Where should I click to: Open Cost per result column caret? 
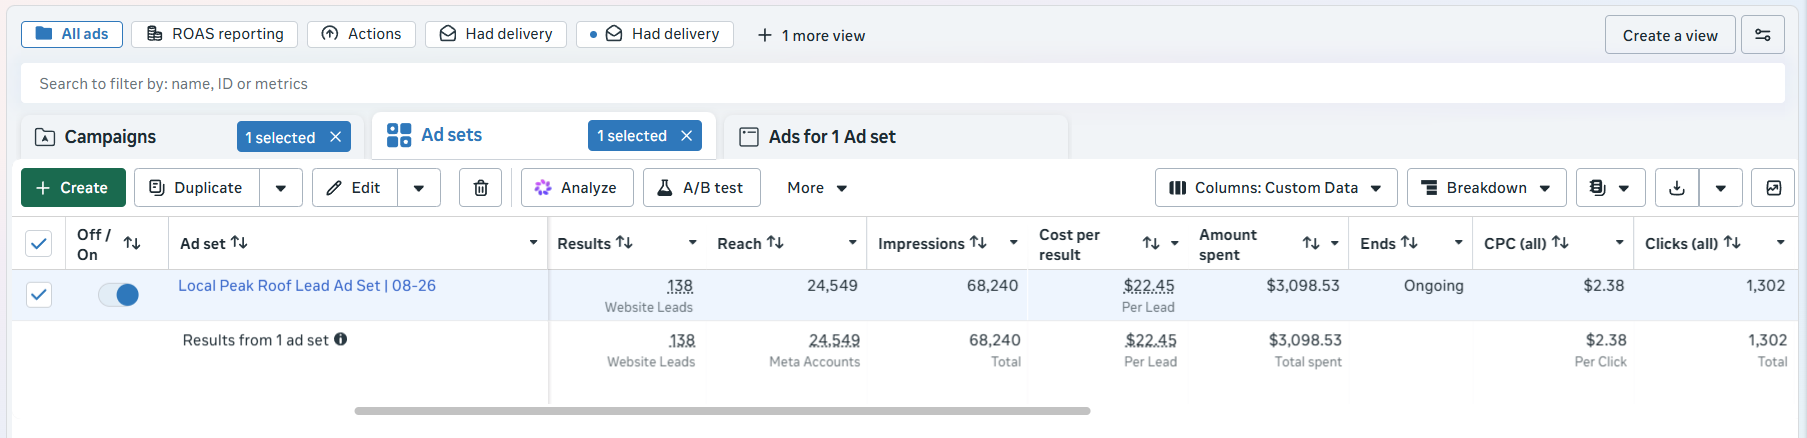[x=1174, y=244]
